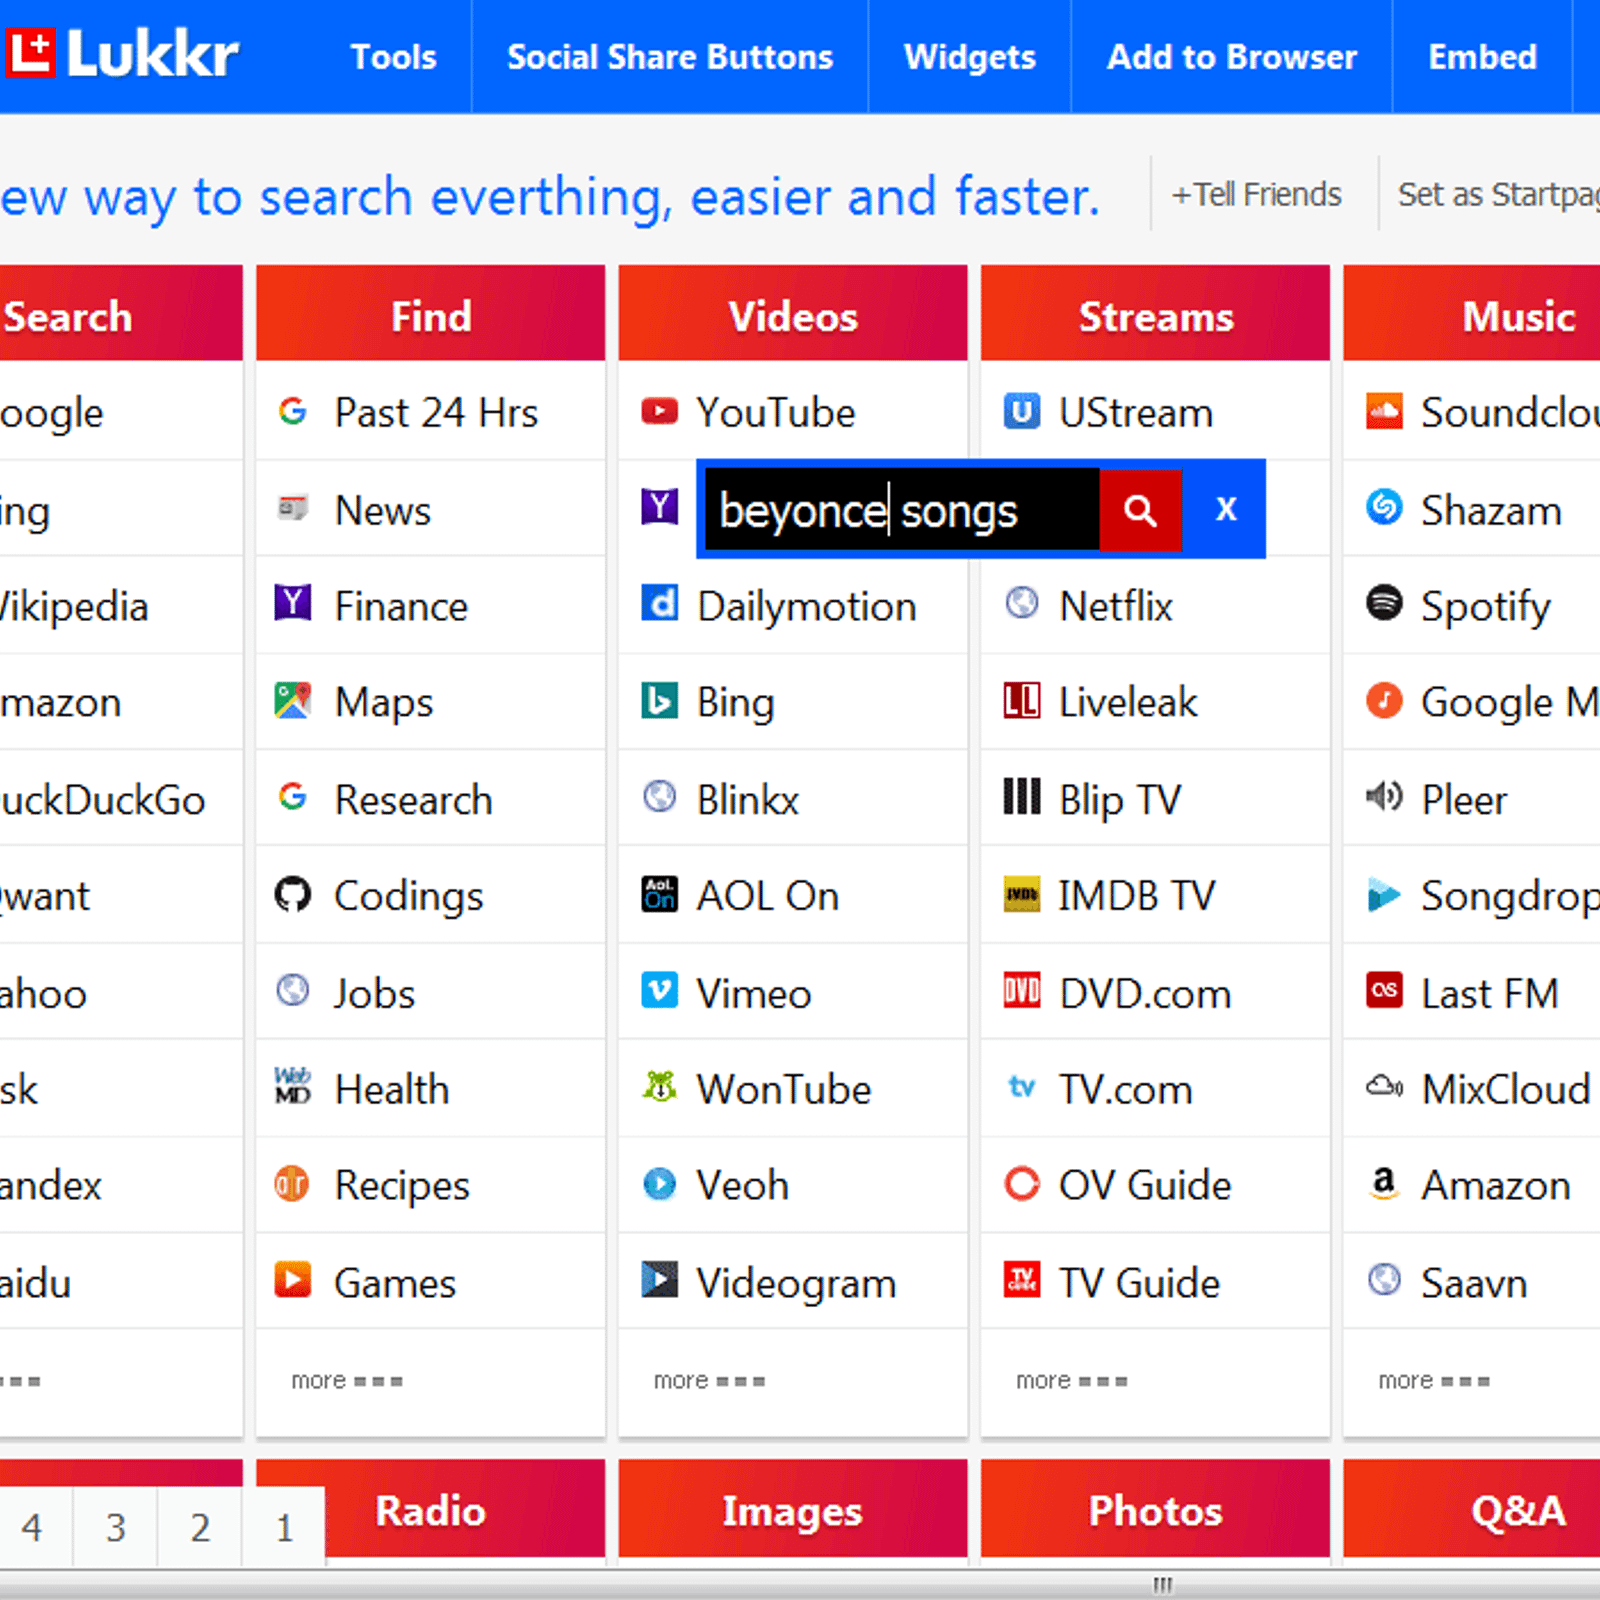Click the Veoh play icon
1600x1600 pixels.
tap(659, 1184)
